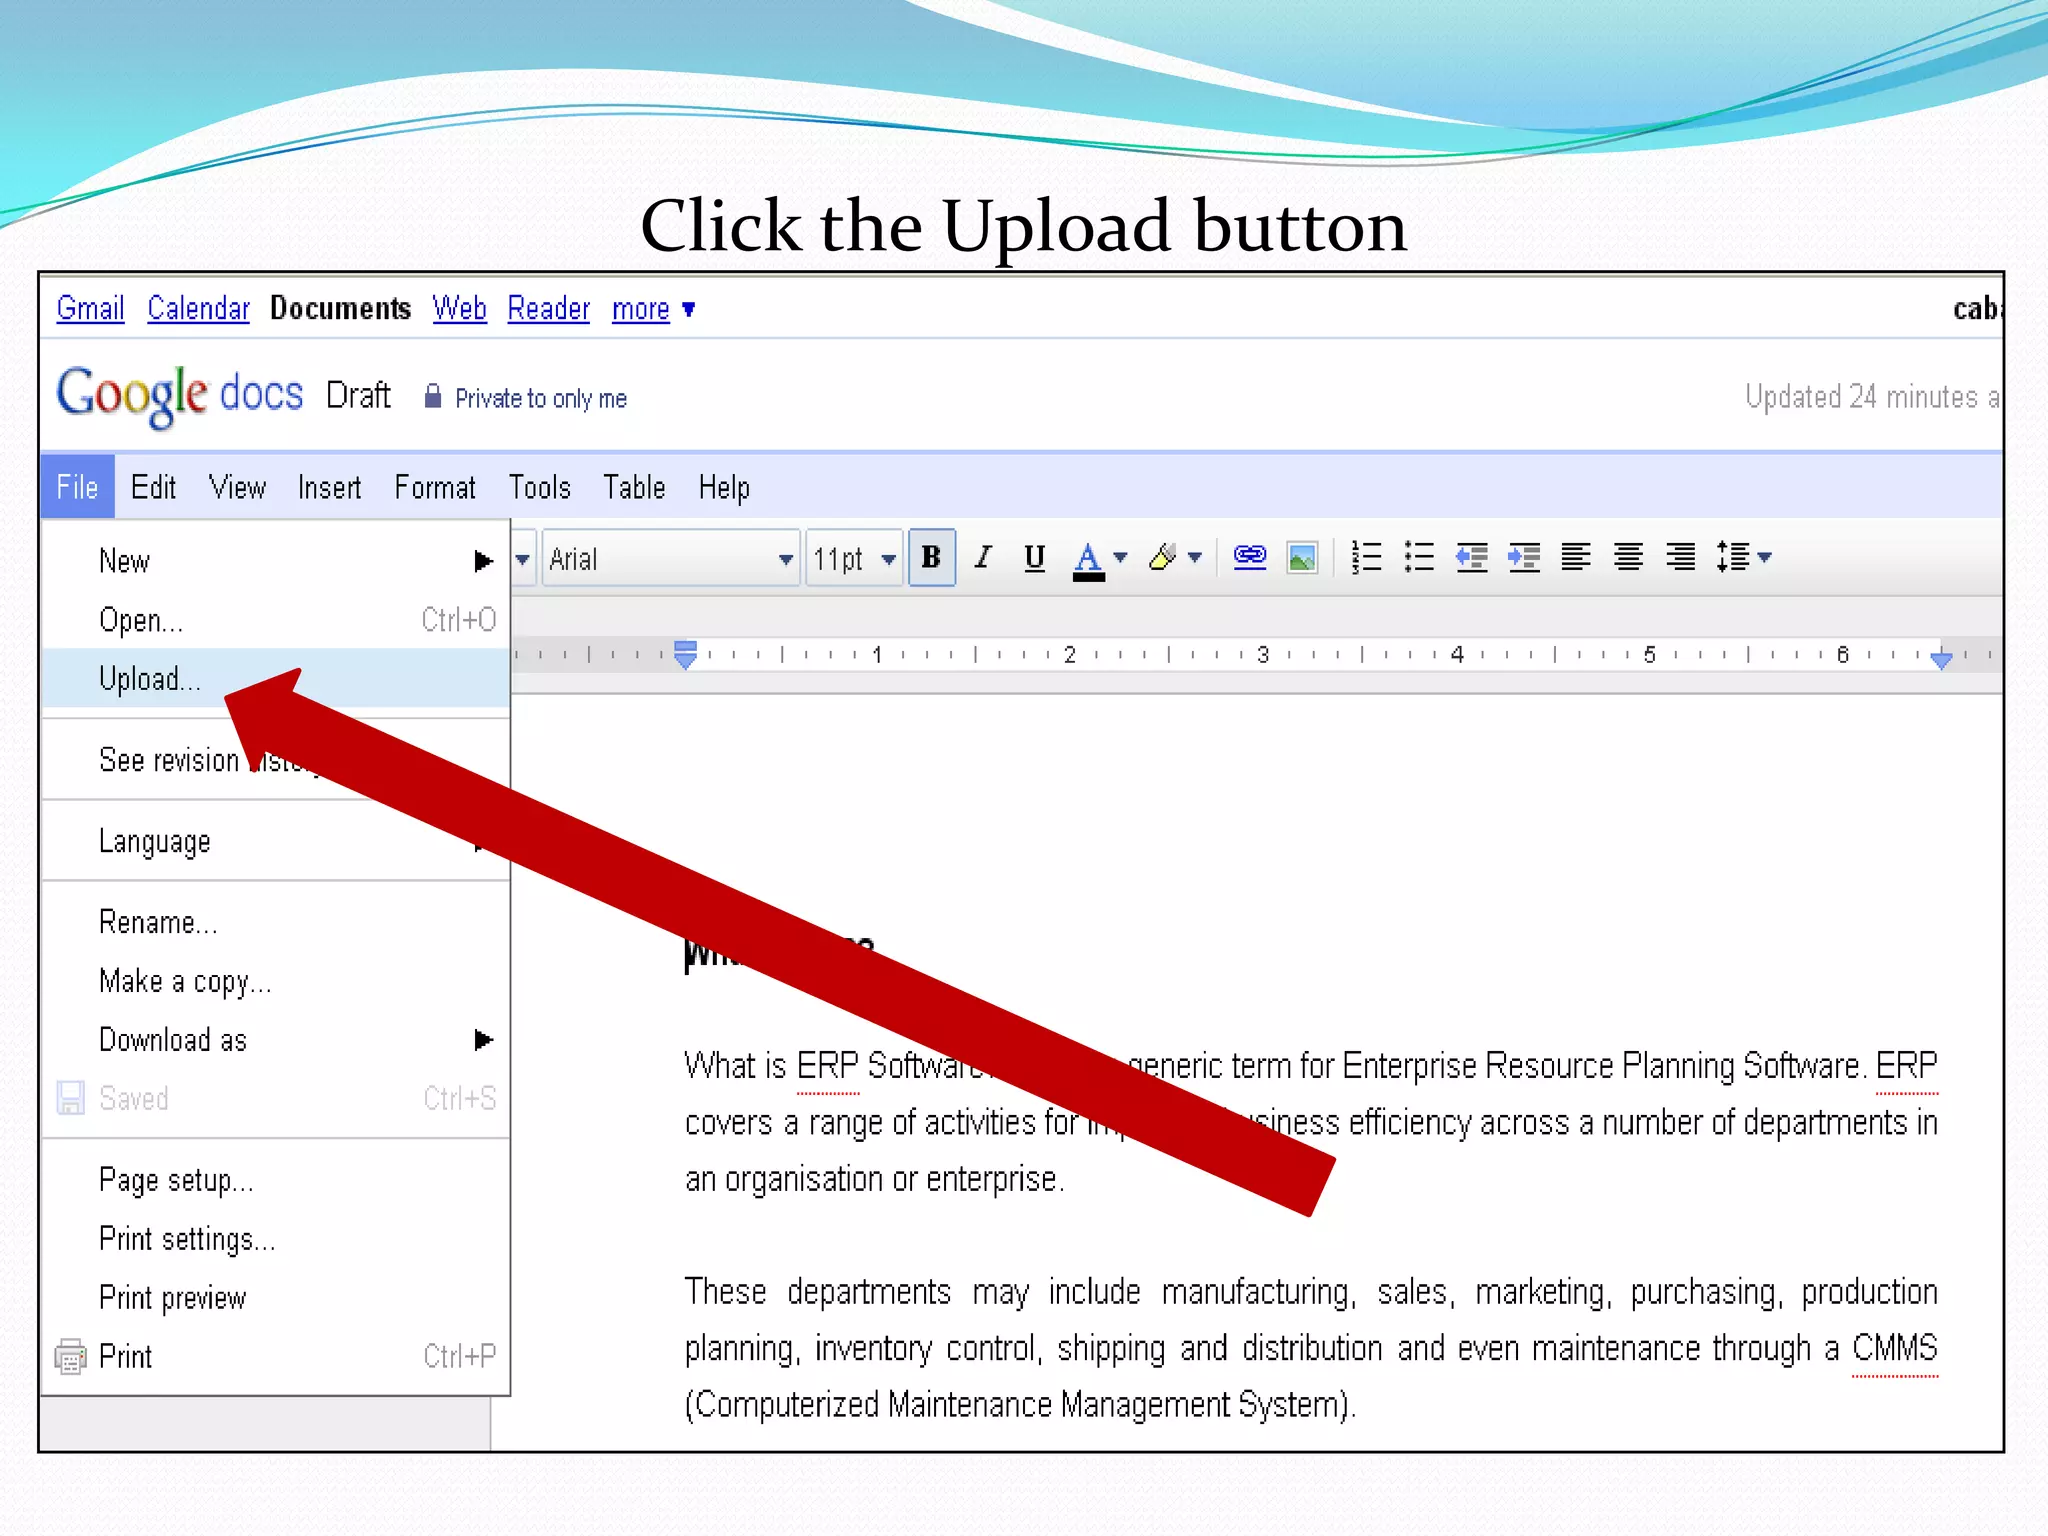This screenshot has width=2048, height=1536.
Task: Click the Updated 24 minutes ago text
Action: tap(1872, 397)
